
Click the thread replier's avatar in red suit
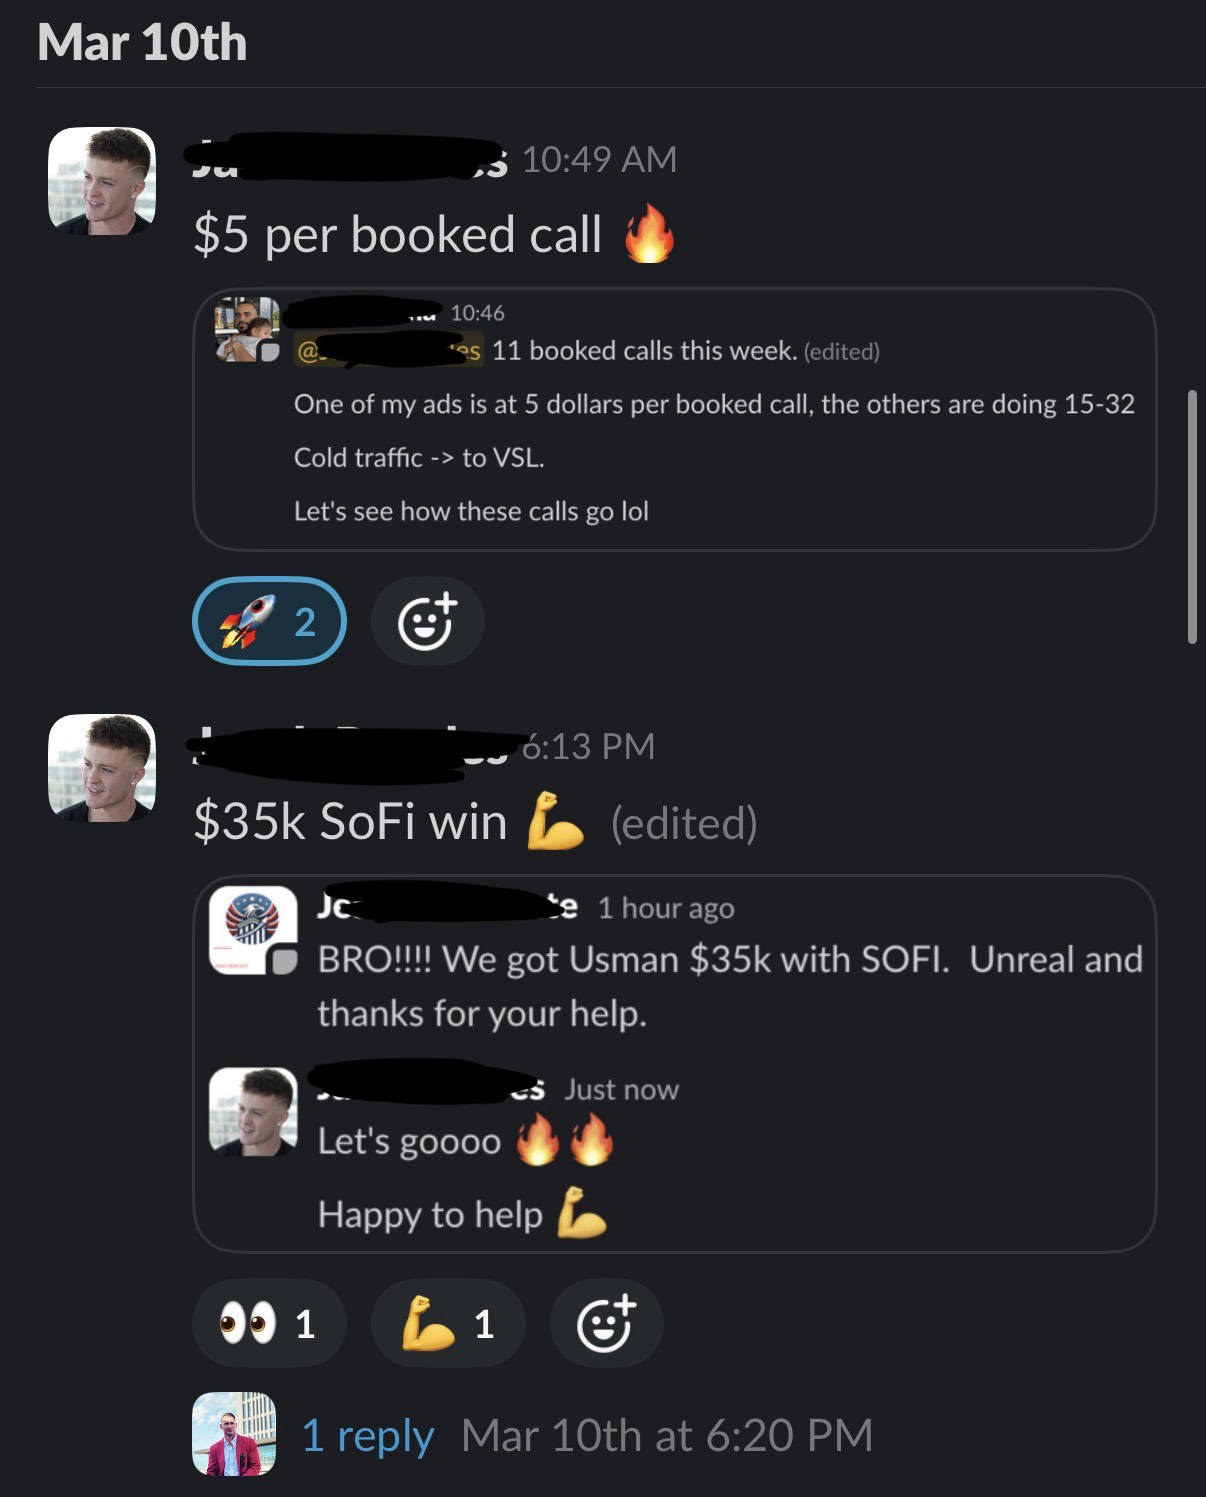(234, 1434)
